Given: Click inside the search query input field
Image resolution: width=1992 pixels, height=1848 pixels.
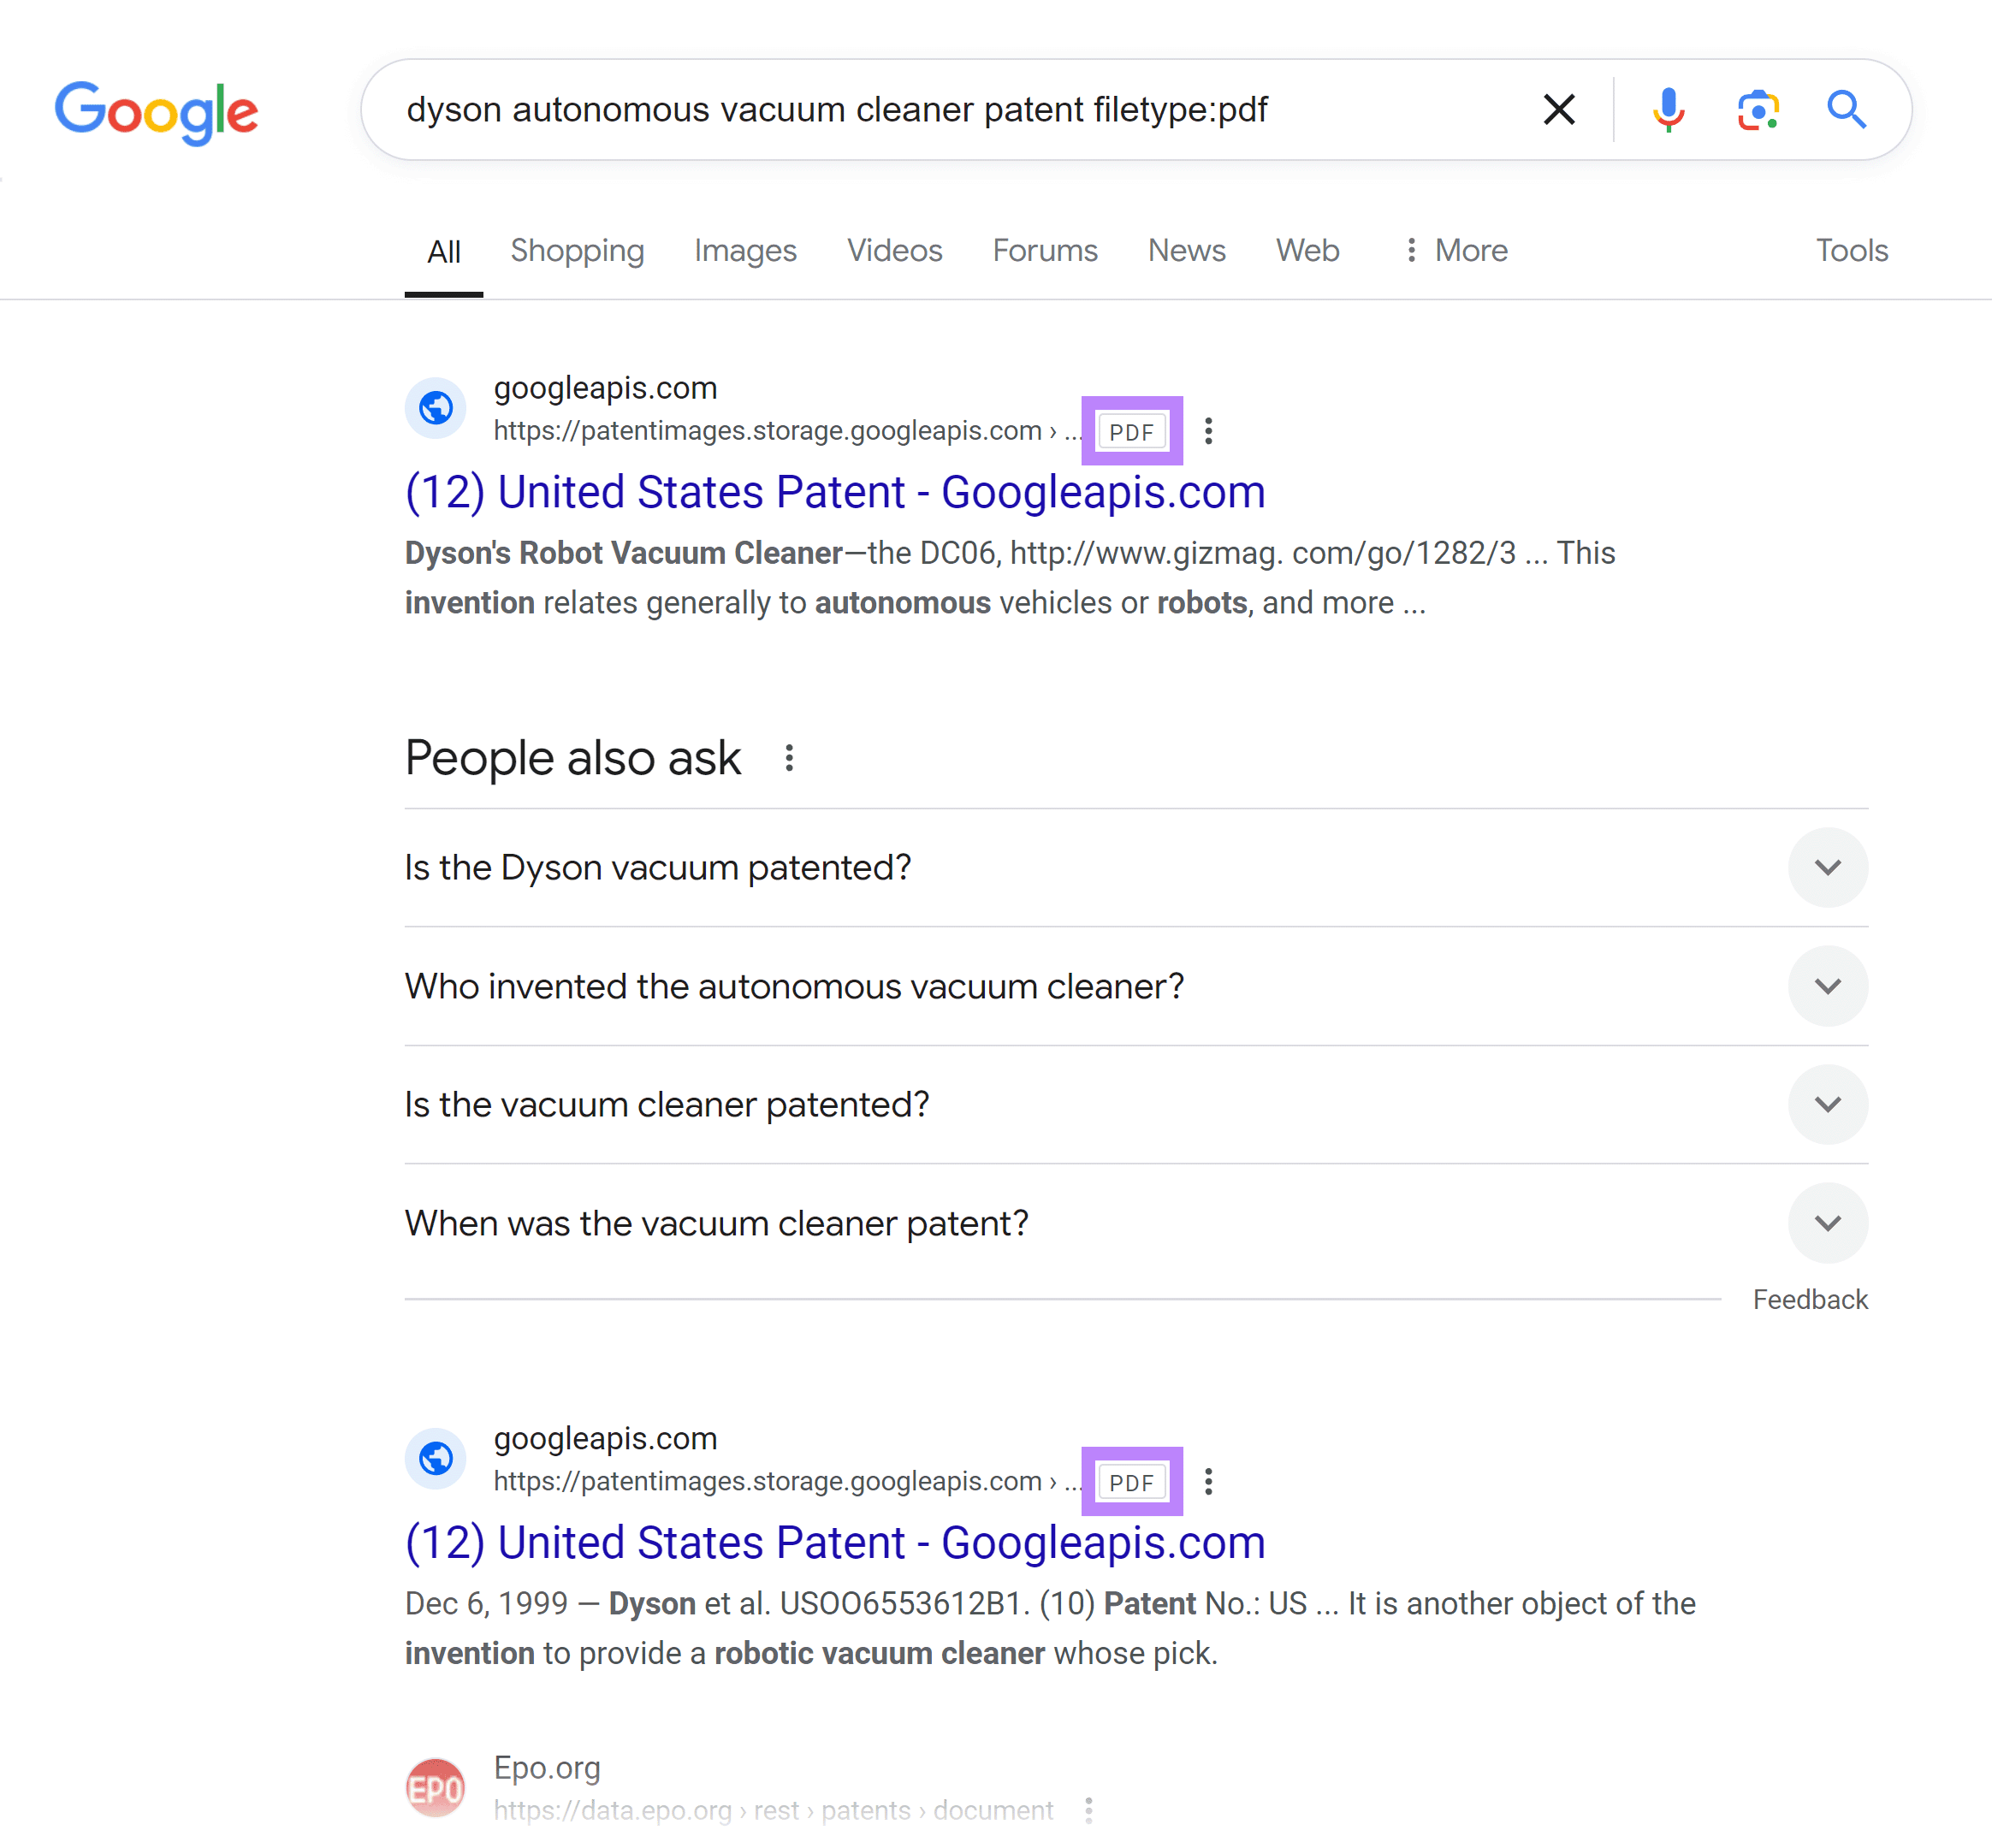Looking at the screenshot, I should pyautogui.click(x=900, y=110).
